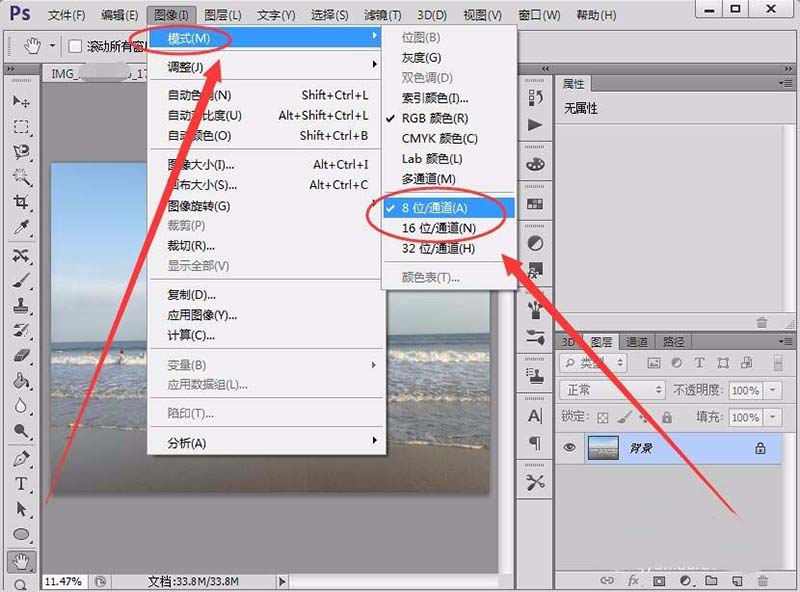The width and height of the screenshot is (800, 592).
Task: Switch to the 通道 tab
Action: pyautogui.click(x=637, y=341)
